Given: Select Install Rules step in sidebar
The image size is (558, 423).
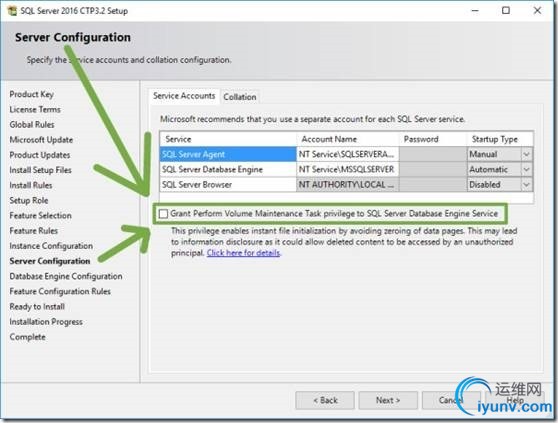Looking at the screenshot, I should [x=31, y=185].
